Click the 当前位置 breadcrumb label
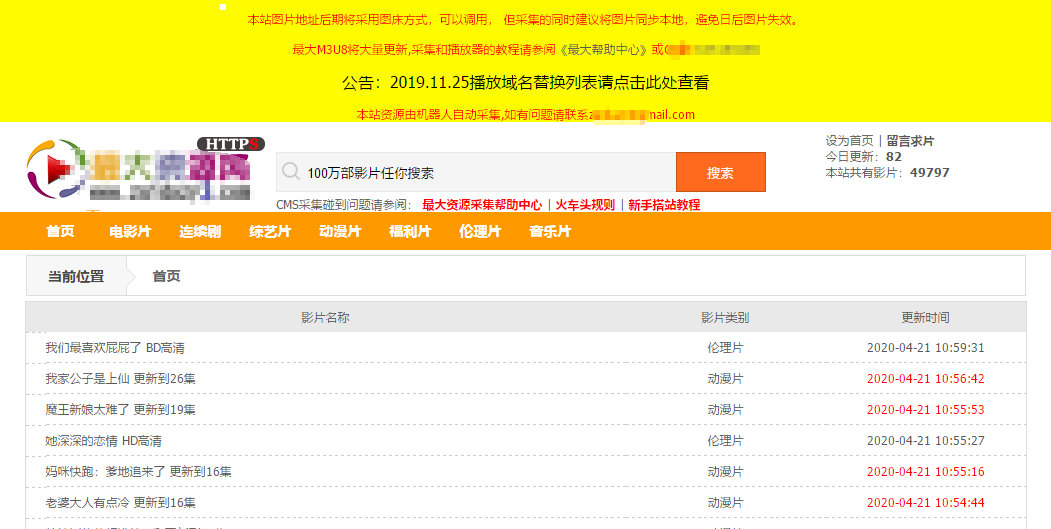The width and height of the screenshot is (1051, 529). pos(76,276)
